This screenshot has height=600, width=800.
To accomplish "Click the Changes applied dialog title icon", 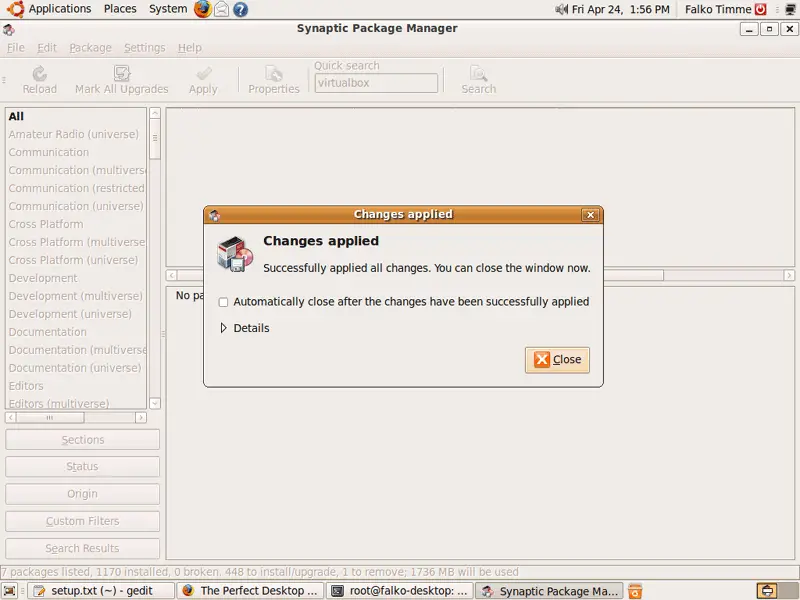I will (215, 215).
